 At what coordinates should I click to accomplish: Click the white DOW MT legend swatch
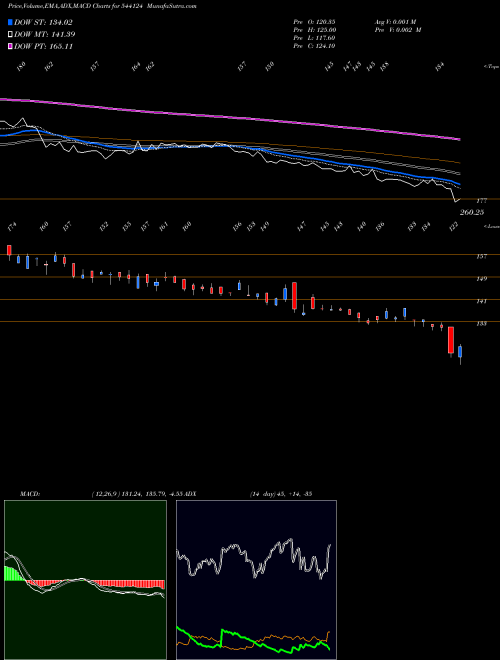10,35
